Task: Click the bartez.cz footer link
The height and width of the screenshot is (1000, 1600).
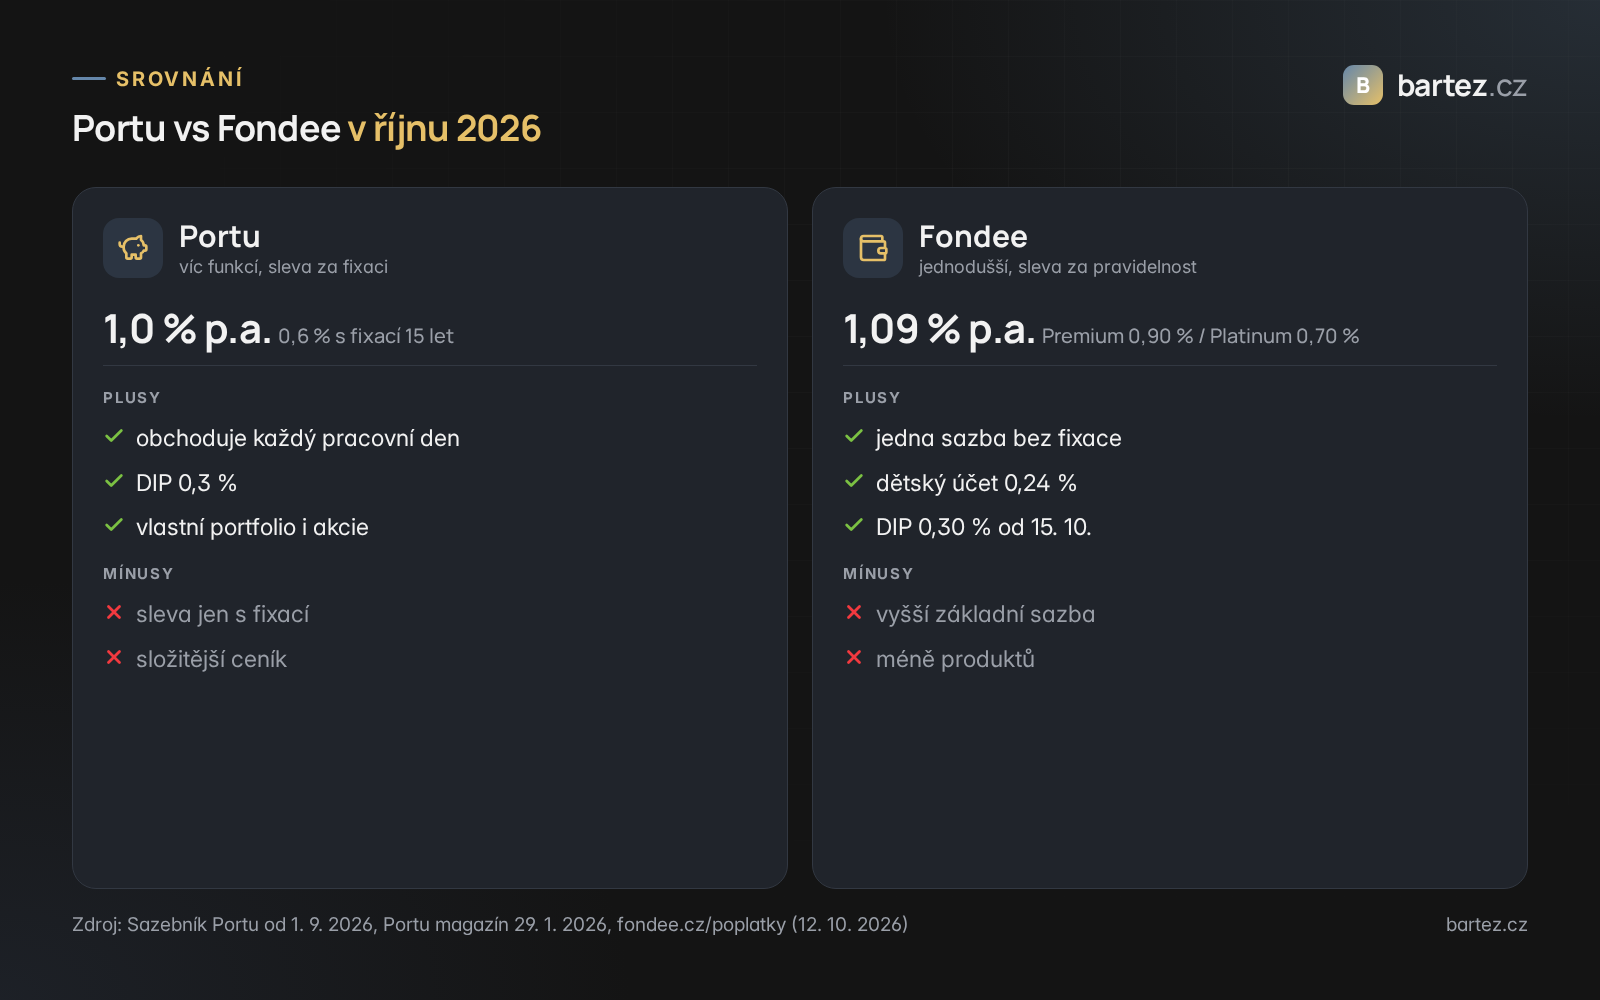Action: tap(1486, 925)
